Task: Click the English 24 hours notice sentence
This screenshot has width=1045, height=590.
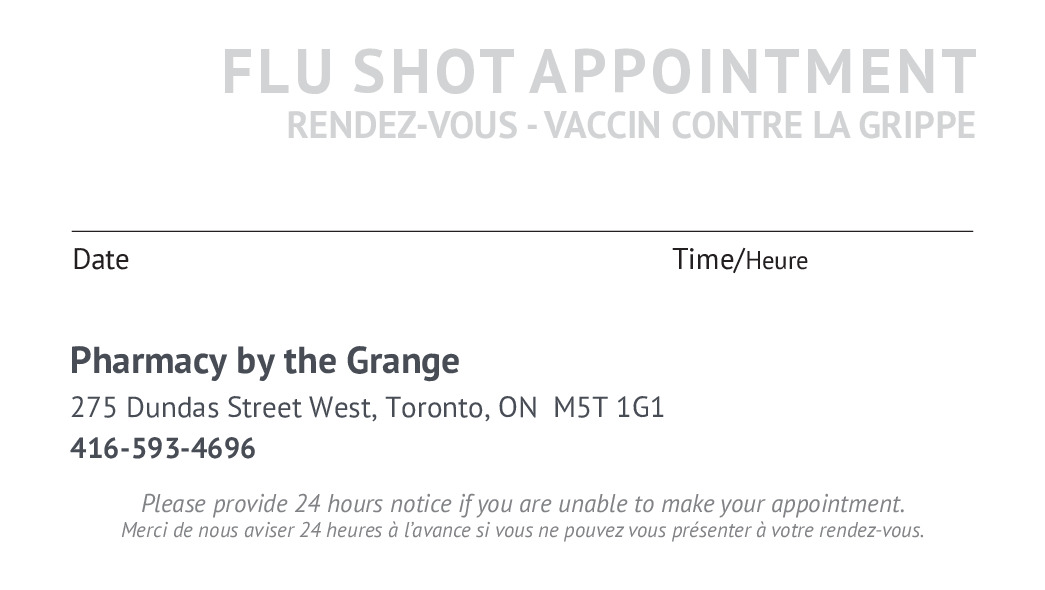Action: (522, 503)
